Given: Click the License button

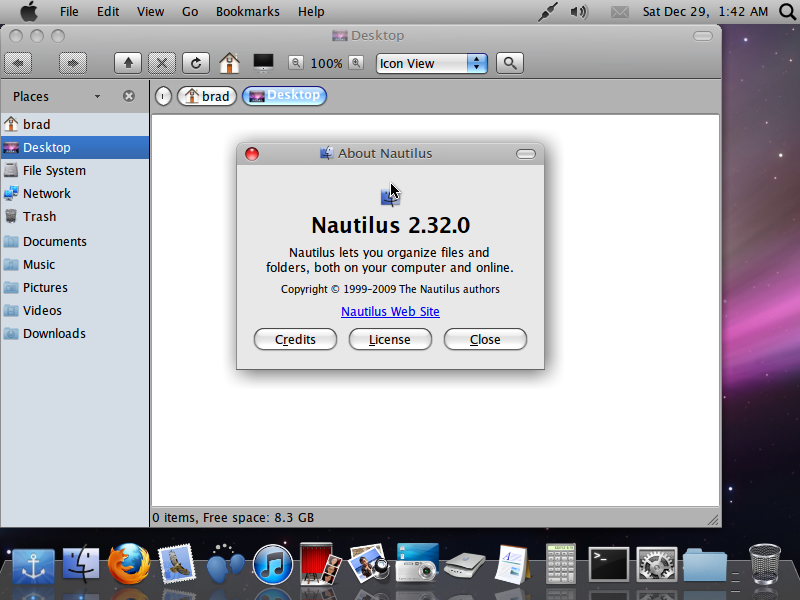Looking at the screenshot, I should pos(390,339).
